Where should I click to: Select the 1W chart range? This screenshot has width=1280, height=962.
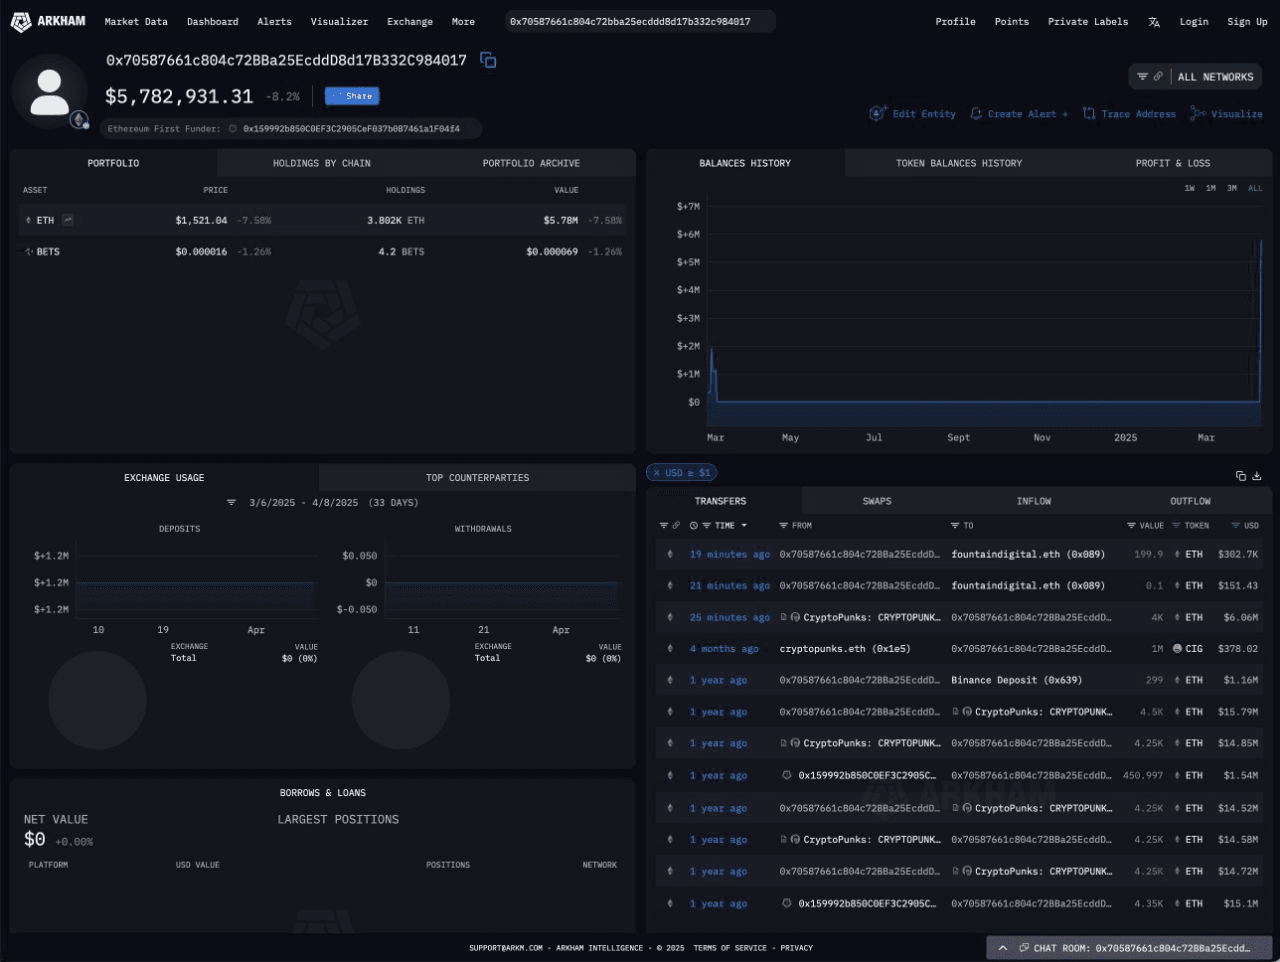tap(1189, 188)
